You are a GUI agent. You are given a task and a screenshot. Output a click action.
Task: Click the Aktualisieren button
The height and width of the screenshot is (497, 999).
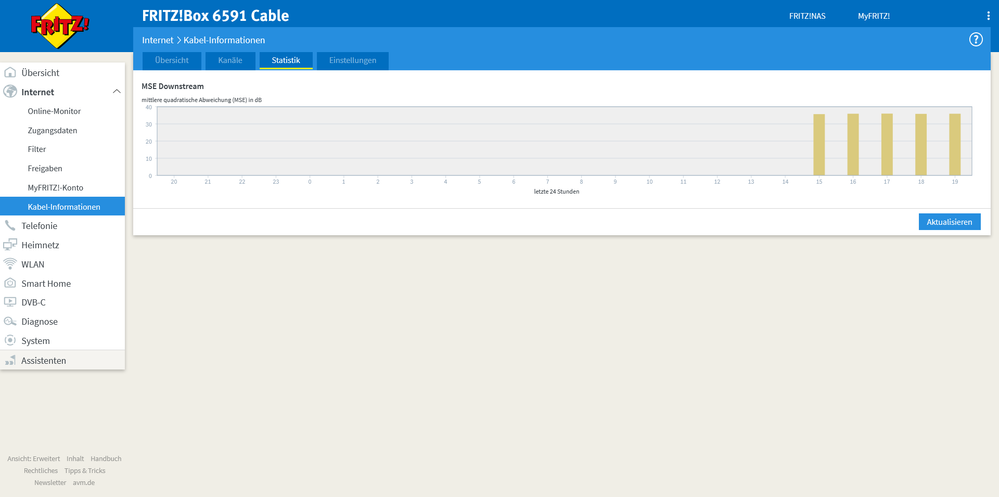(x=949, y=222)
